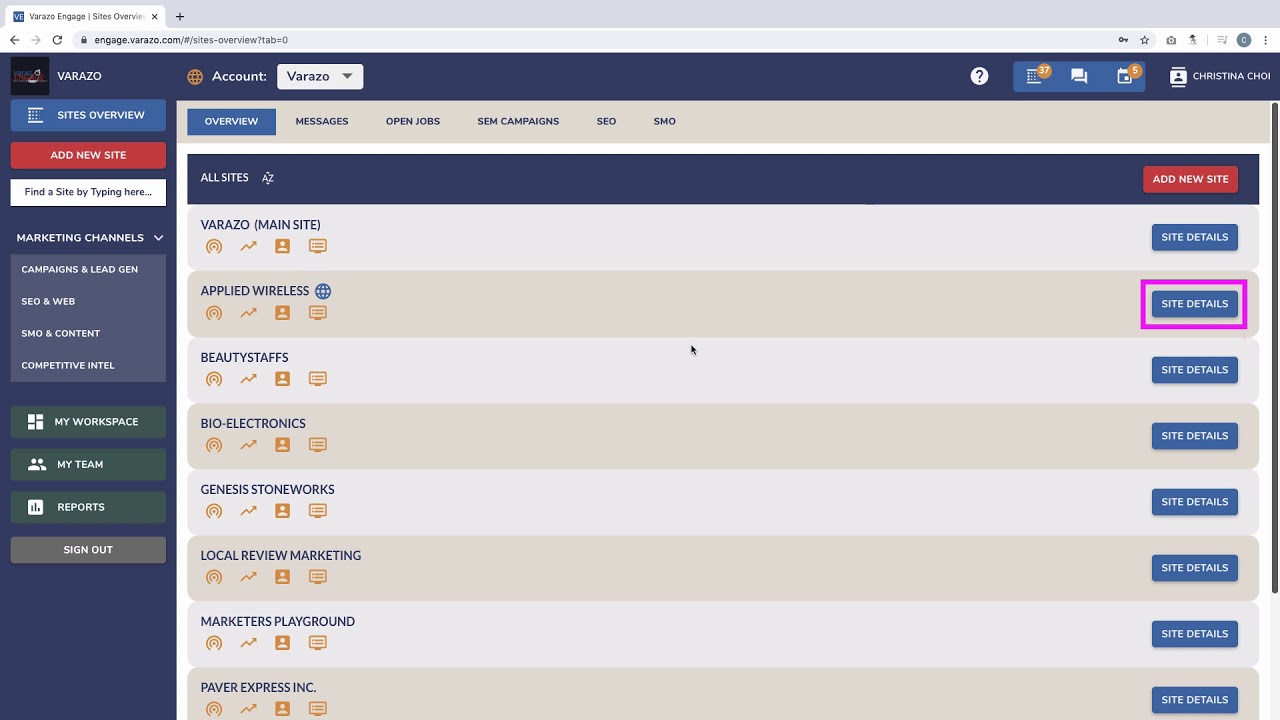The width and height of the screenshot is (1280, 720).
Task: Open My Workspace from the sidebar
Action: tap(88, 422)
